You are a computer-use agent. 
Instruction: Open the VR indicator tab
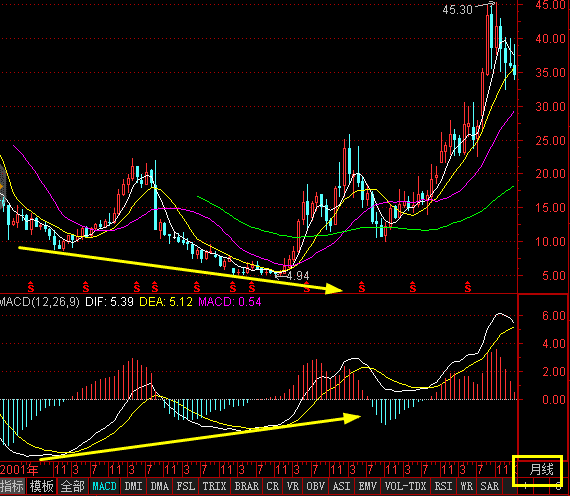coord(293,487)
